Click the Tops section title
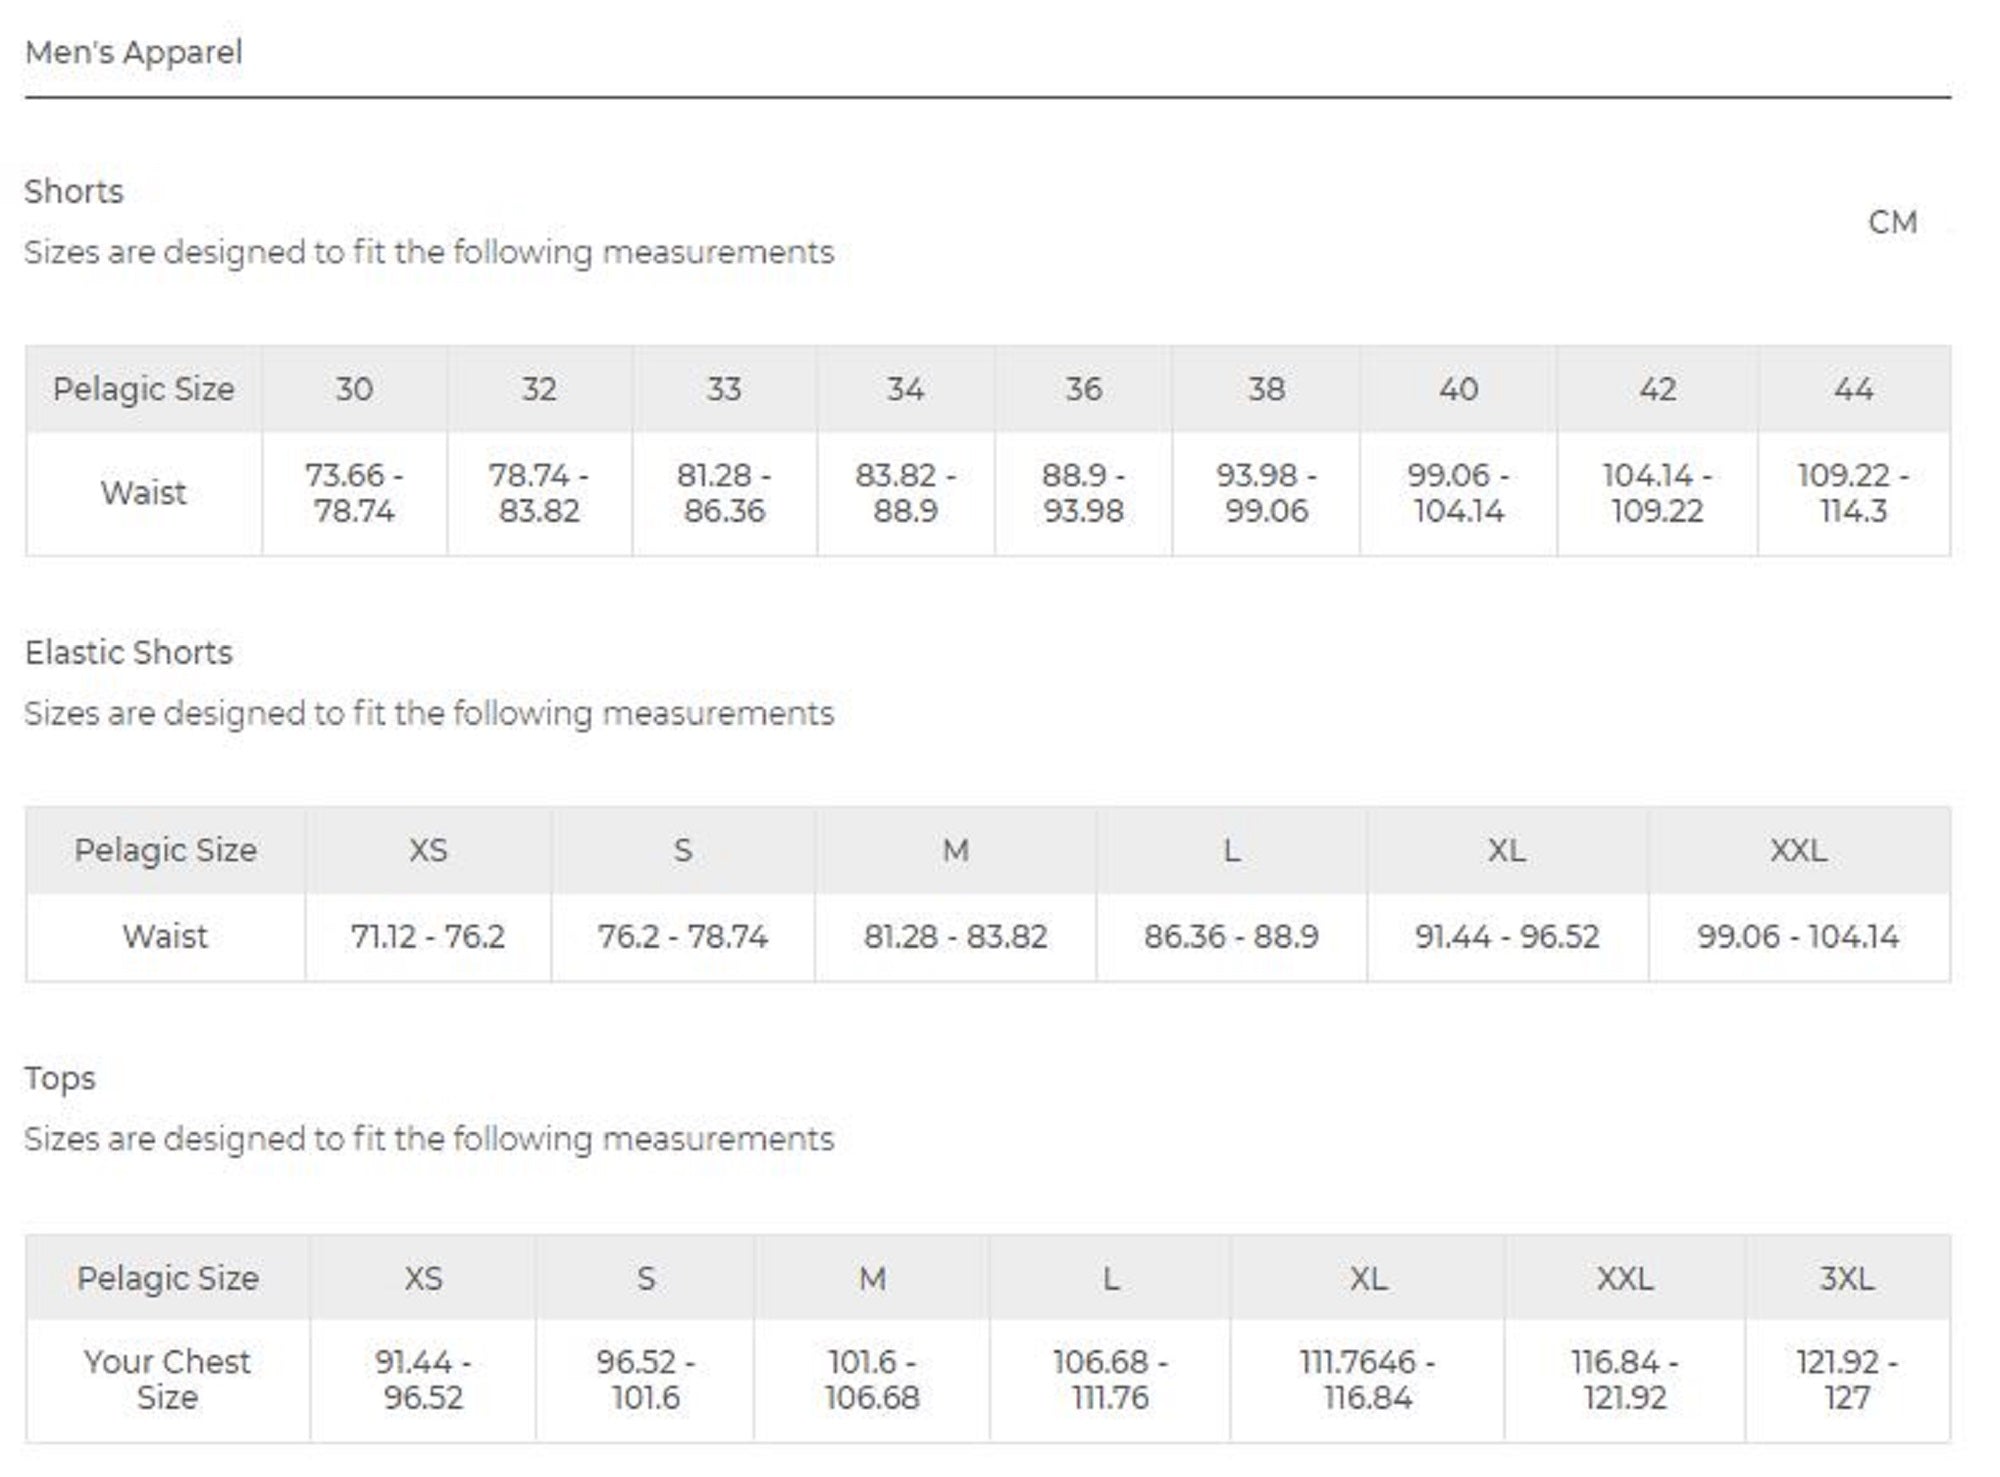2000x1477 pixels. 60,1078
